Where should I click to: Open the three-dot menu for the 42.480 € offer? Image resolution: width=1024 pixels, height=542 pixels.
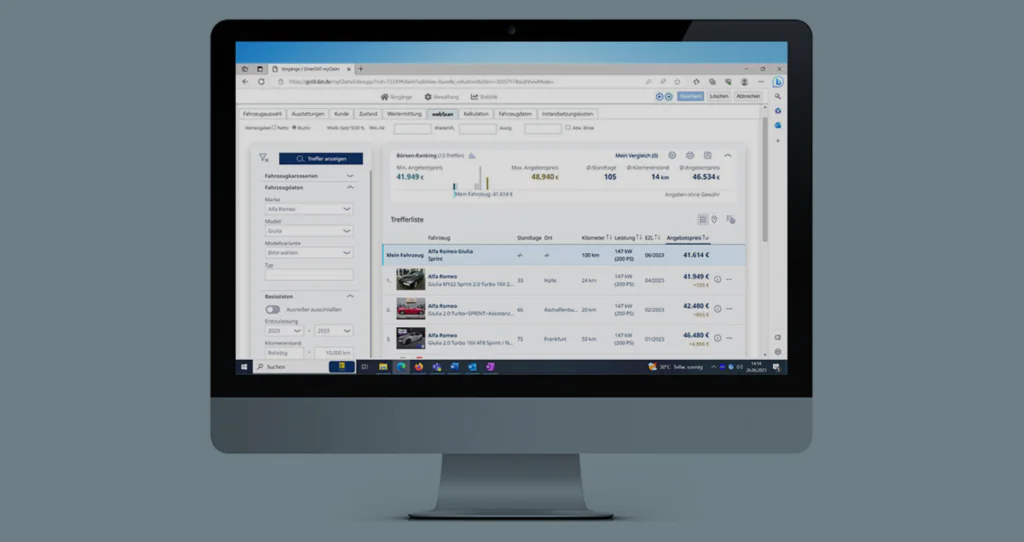click(x=729, y=309)
